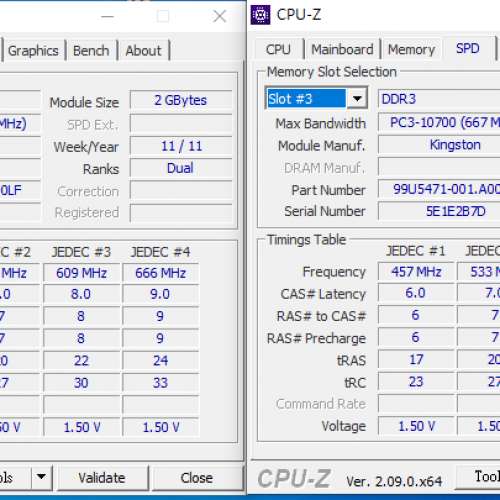This screenshot has width=500, height=500.
Task: Minimize the left CPU-Z window
Action: tap(107, 16)
